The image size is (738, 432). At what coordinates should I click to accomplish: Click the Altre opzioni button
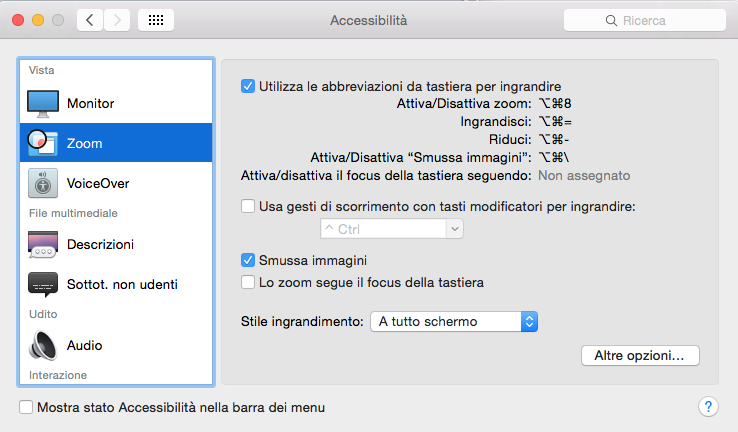click(639, 355)
